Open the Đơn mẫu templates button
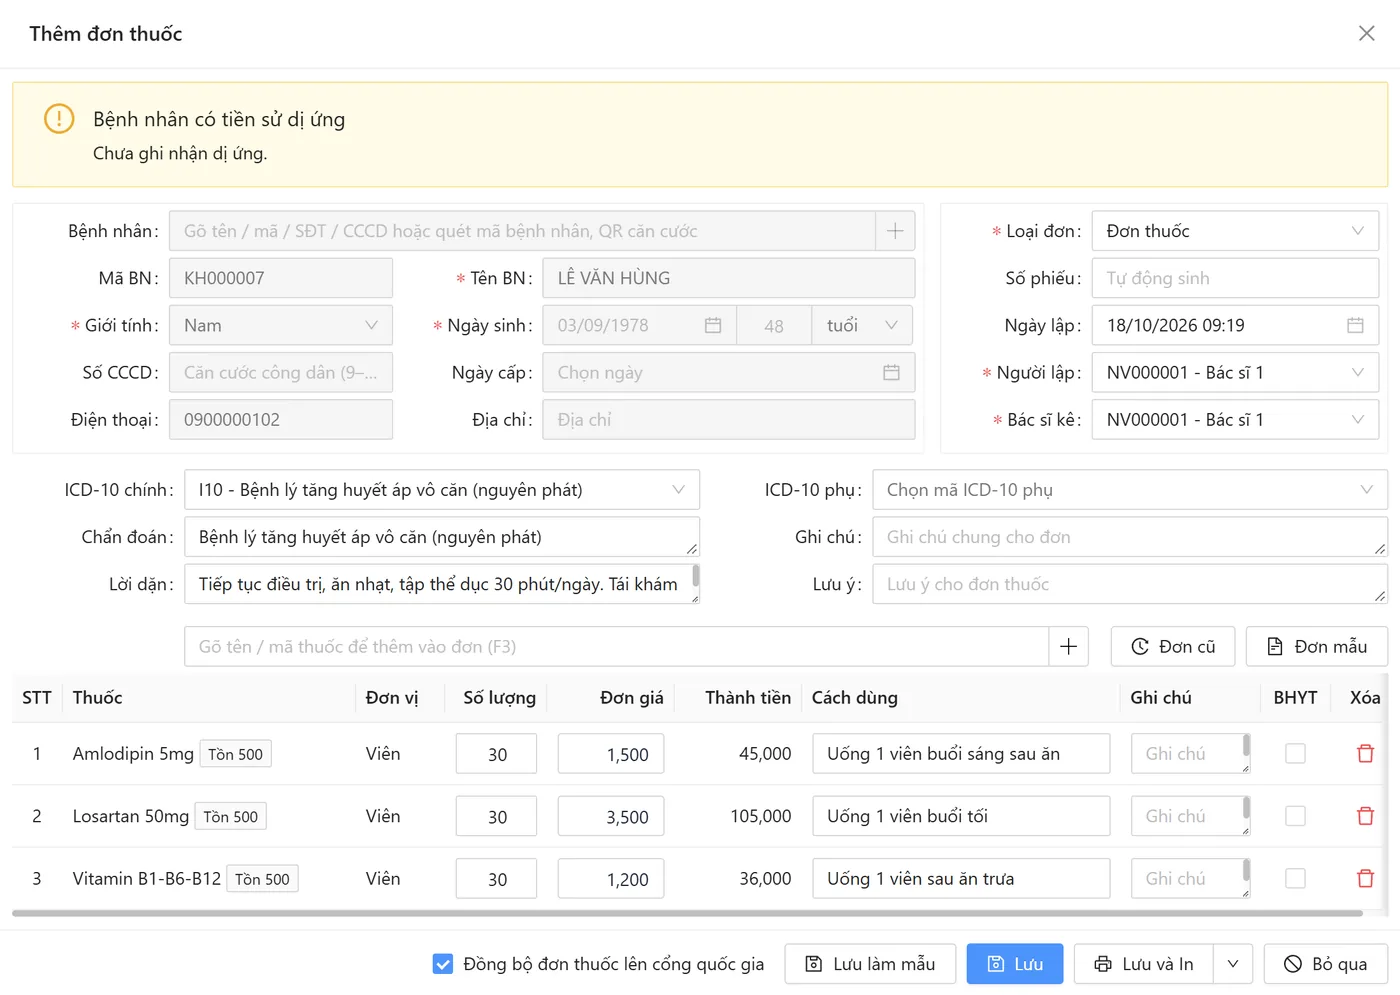1400x995 pixels. pos(1317,647)
